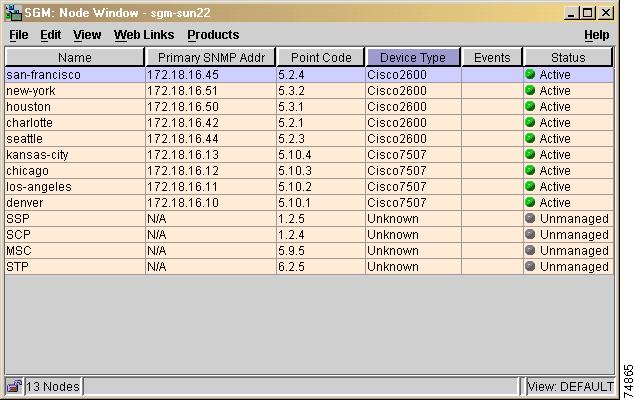Image resolution: width=635 pixels, height=400 pixels.
Task: Click the SGM application icon in title bar
Action: click(13, 13)
